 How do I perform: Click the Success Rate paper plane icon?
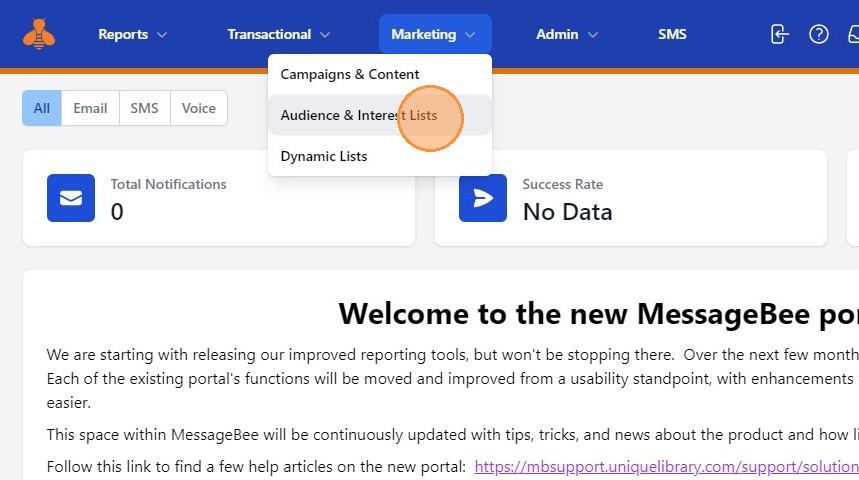(483, 198)
